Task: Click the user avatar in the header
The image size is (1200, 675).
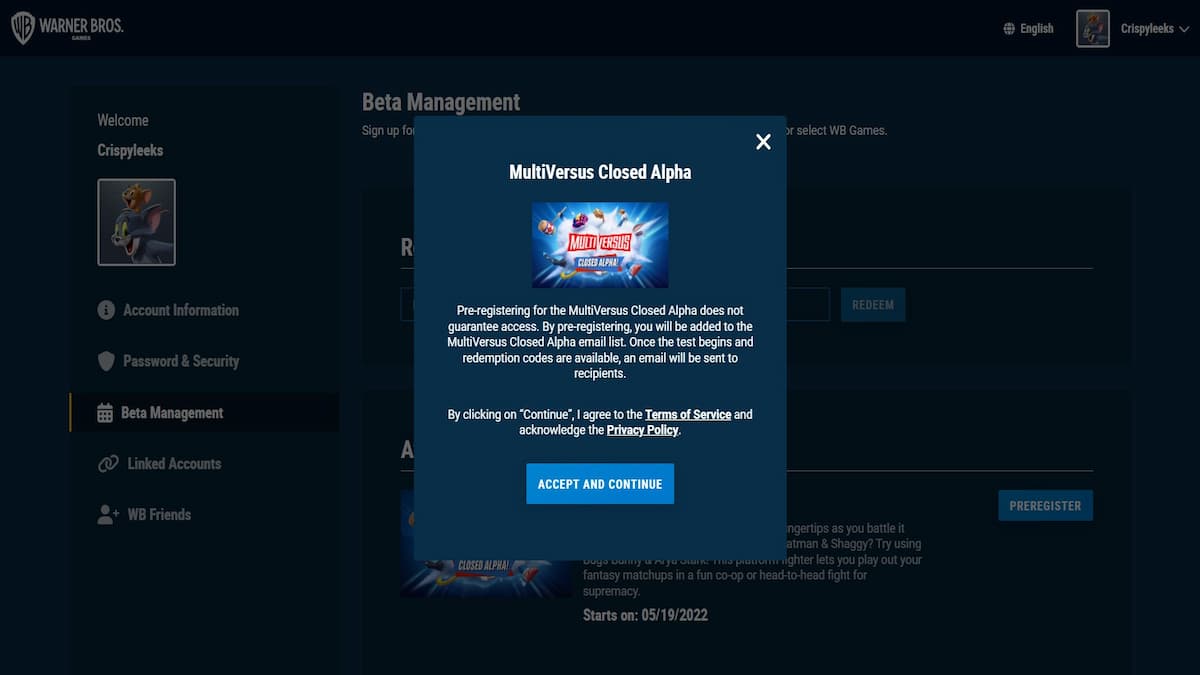Action: (x=1092, y=29)
